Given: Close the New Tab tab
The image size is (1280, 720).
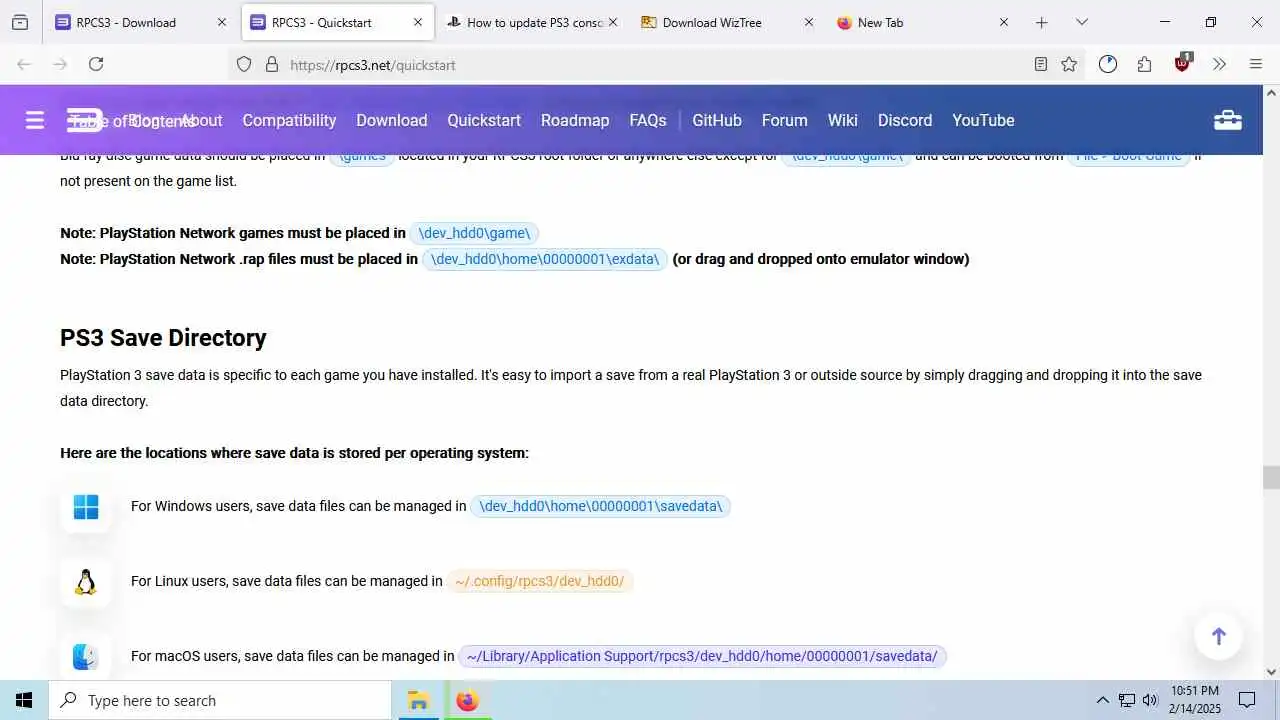Looking at the screenshot, I should pyautogui.click(x=1004, y=22).
